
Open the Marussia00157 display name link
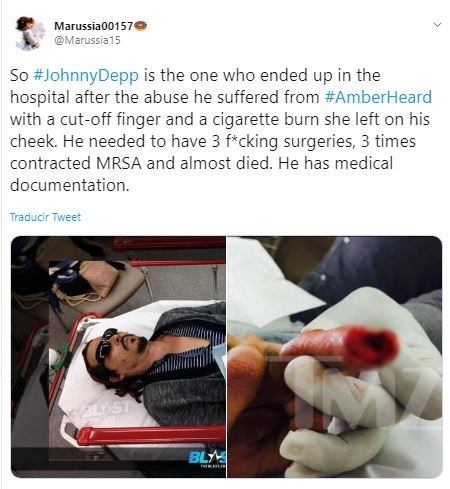[x=94, y=26]
